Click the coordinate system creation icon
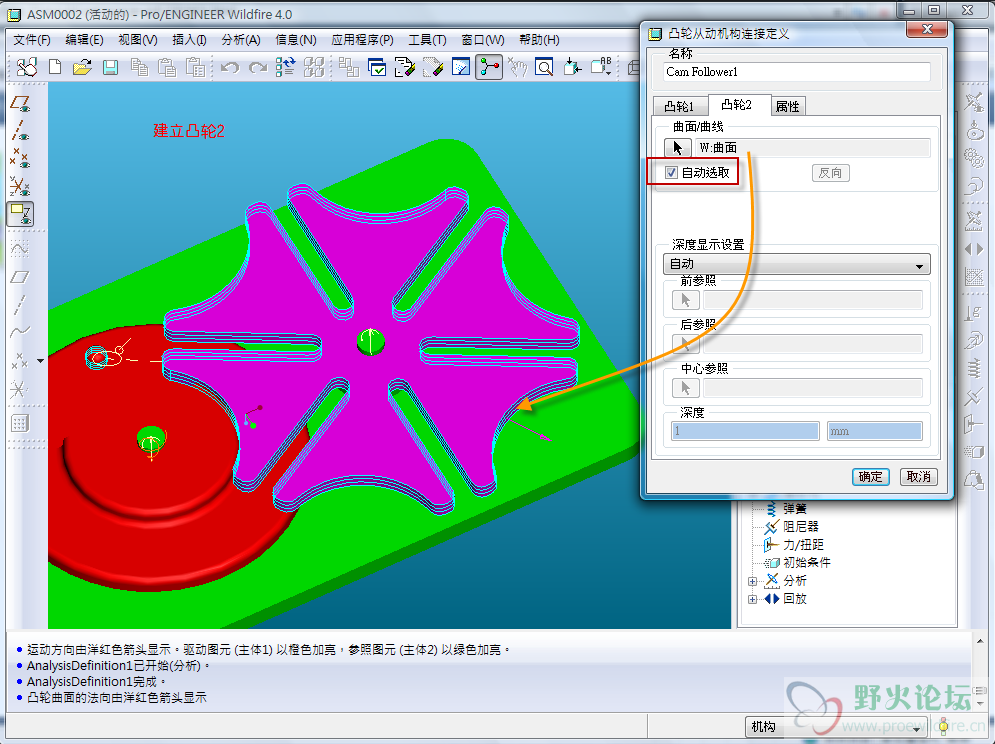The image size is (995, 744). (x=20, y=388)
